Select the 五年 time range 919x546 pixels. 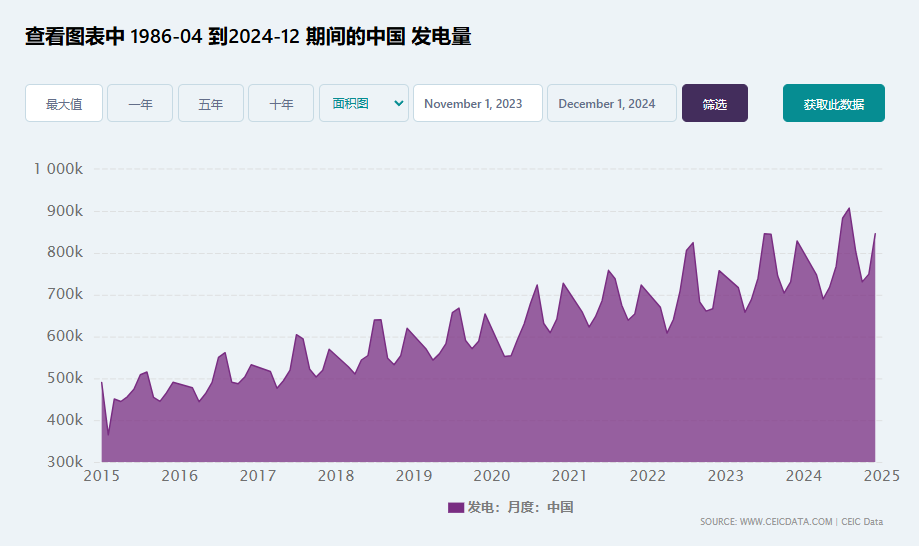click(210, 104)
